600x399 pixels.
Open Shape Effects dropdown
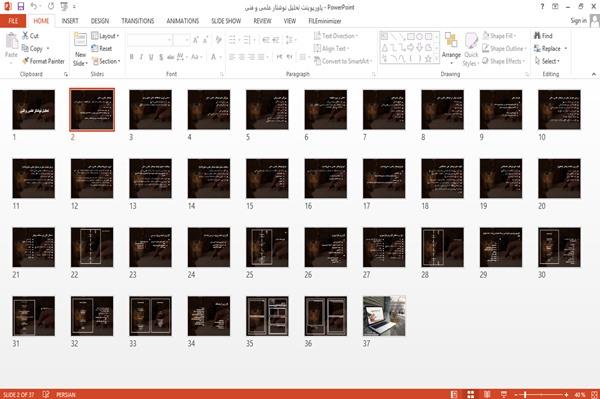click(504, 61)
